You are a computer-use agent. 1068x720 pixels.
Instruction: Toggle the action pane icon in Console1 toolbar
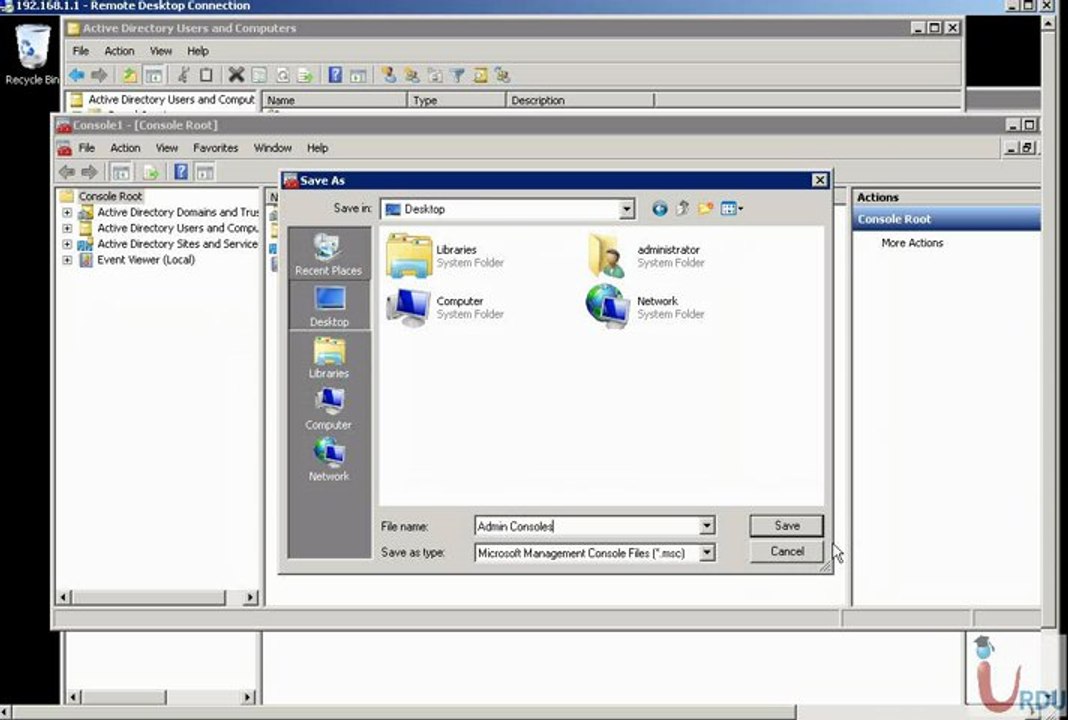(x=204, y=172)
